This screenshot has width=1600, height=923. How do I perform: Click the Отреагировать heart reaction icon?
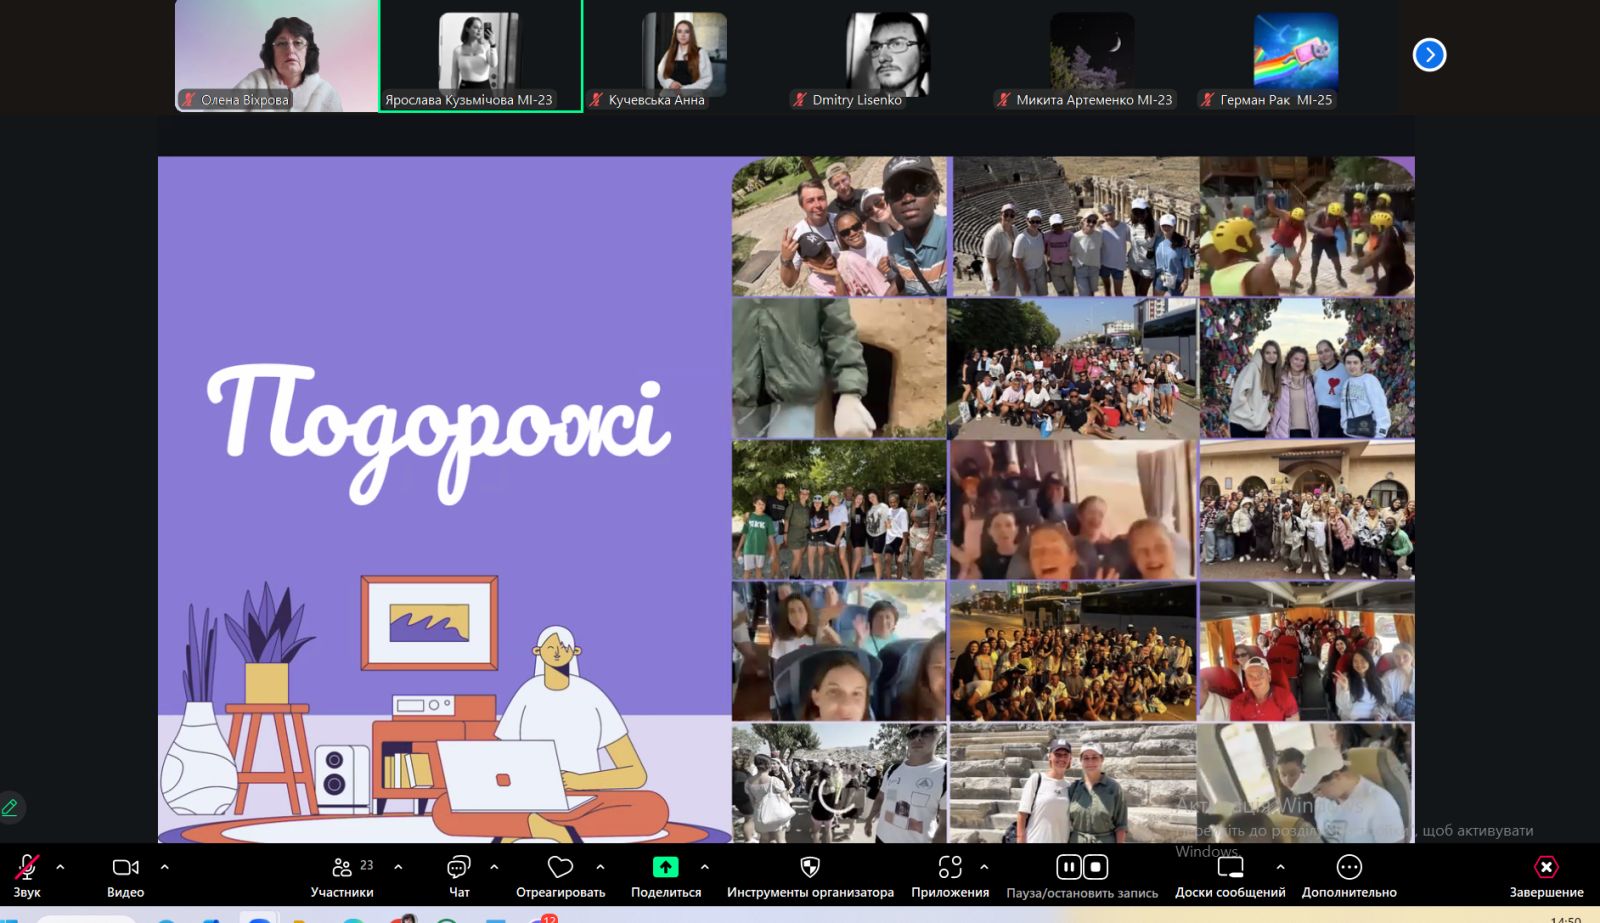tap(560, 867)
